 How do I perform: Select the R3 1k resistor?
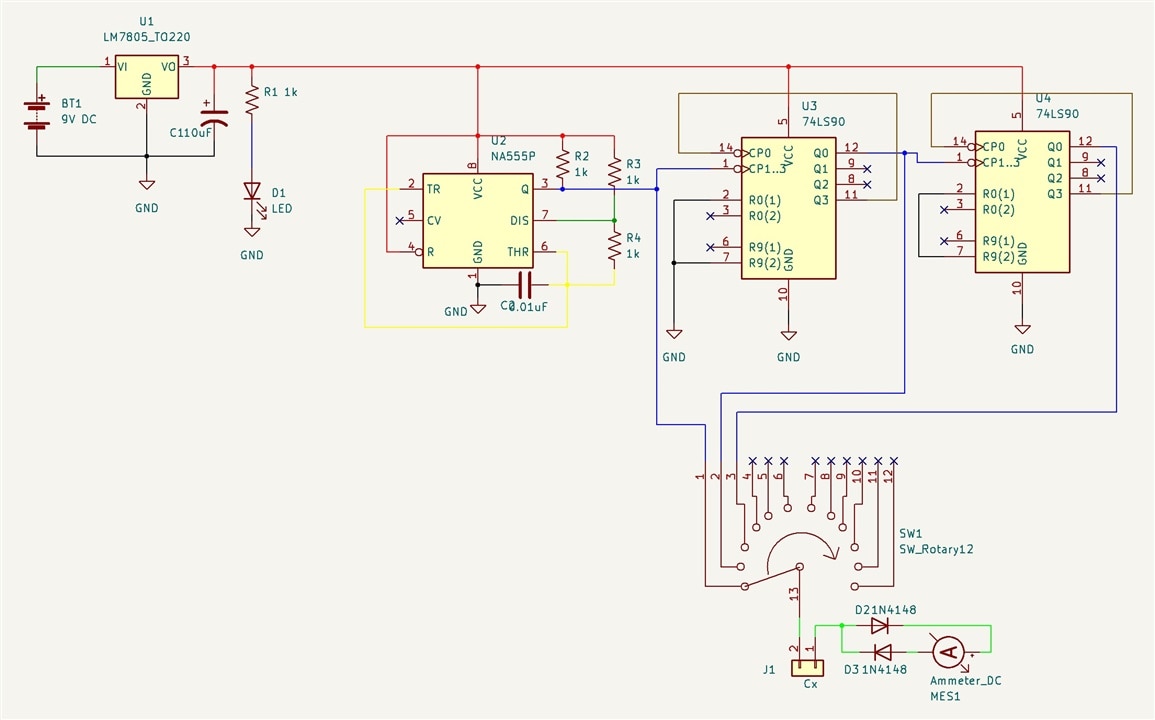pos(614,170)
